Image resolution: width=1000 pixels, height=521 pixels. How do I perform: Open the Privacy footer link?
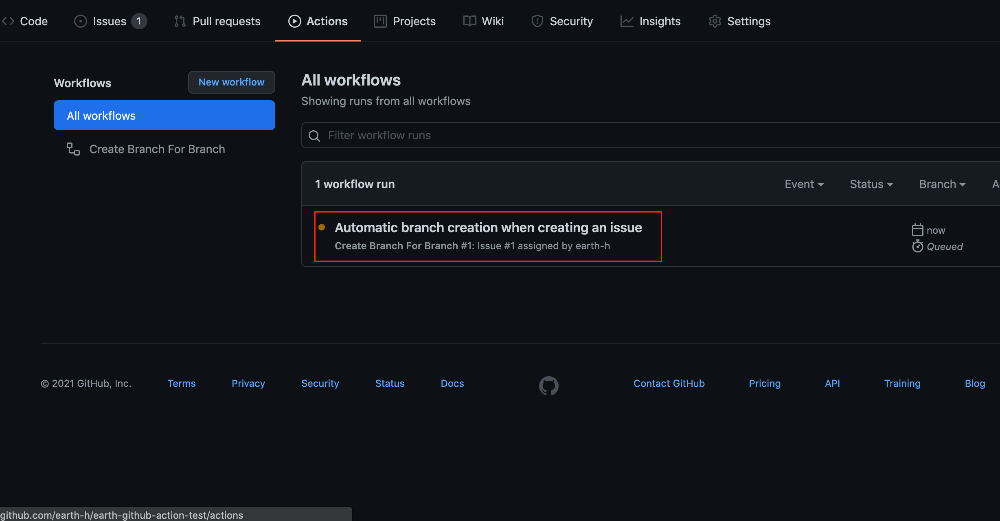[x=248, y=383]
